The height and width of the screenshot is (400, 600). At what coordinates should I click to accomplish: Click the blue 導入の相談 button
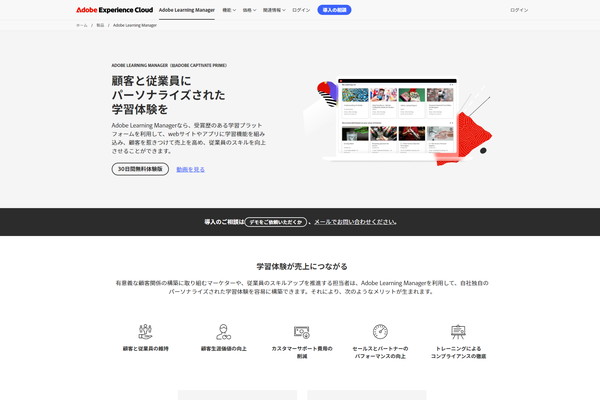tap(334, 10)
